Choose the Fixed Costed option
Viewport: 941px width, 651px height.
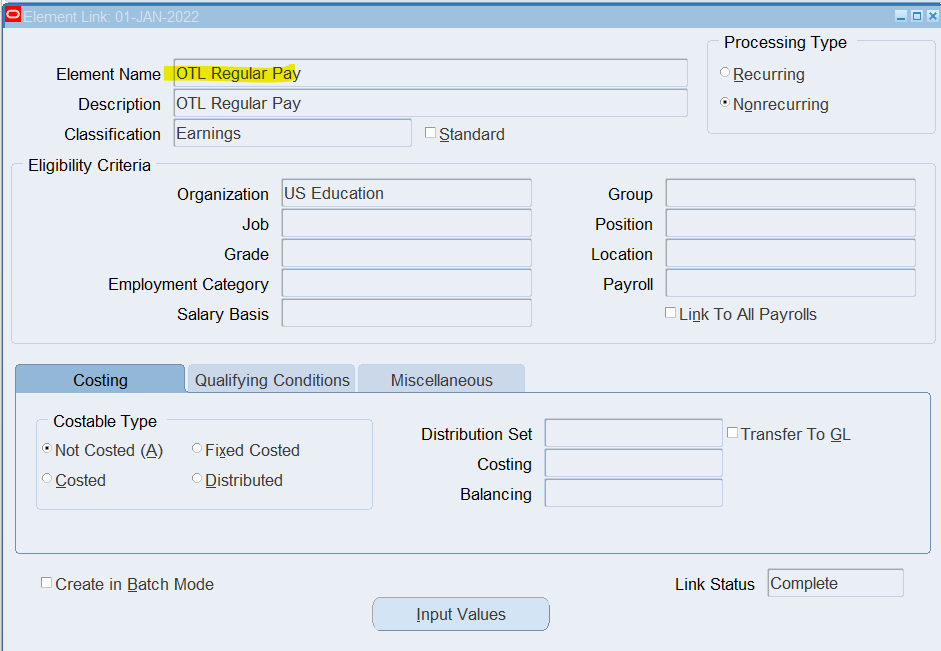tap(197, 449)
